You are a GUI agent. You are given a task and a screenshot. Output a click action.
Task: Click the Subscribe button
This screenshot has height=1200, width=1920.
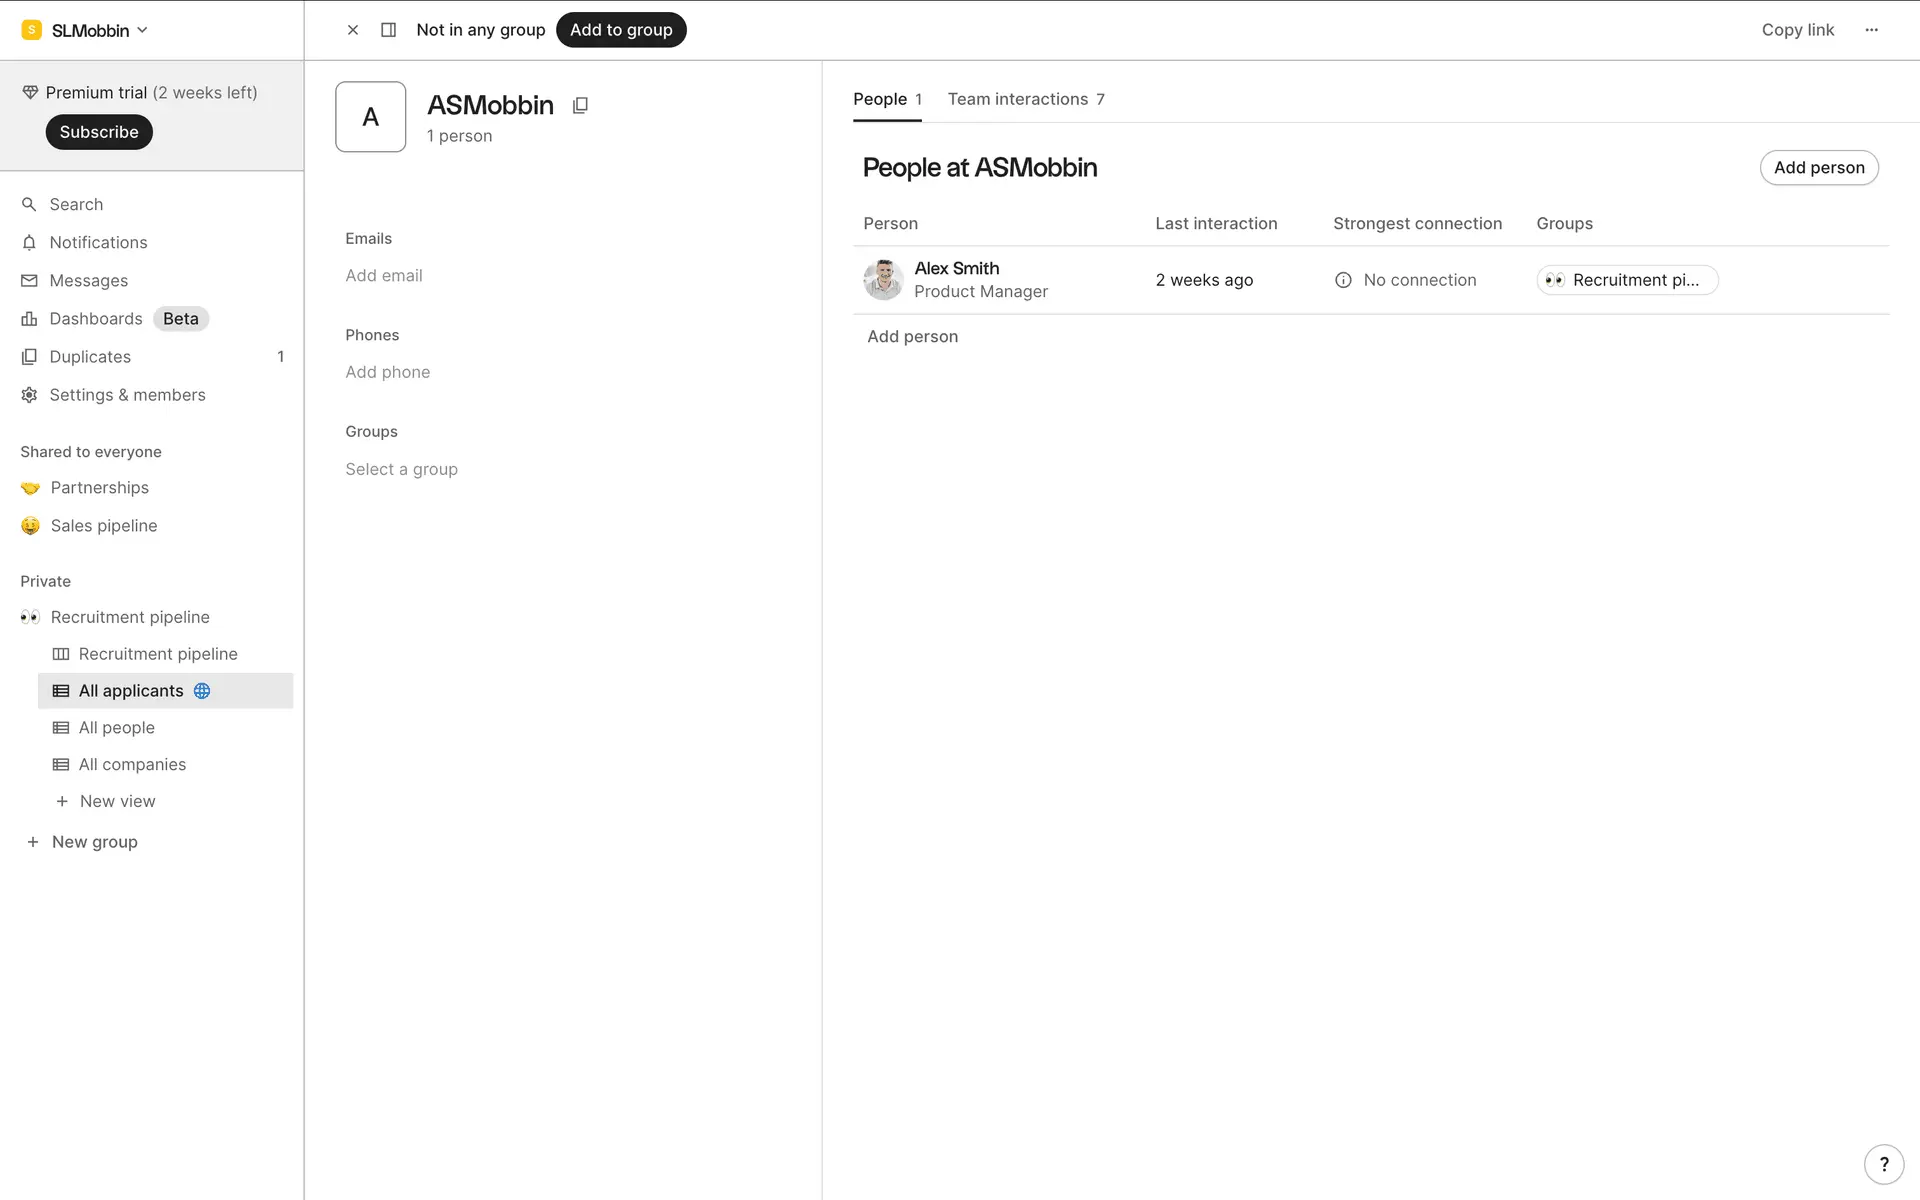99,132
